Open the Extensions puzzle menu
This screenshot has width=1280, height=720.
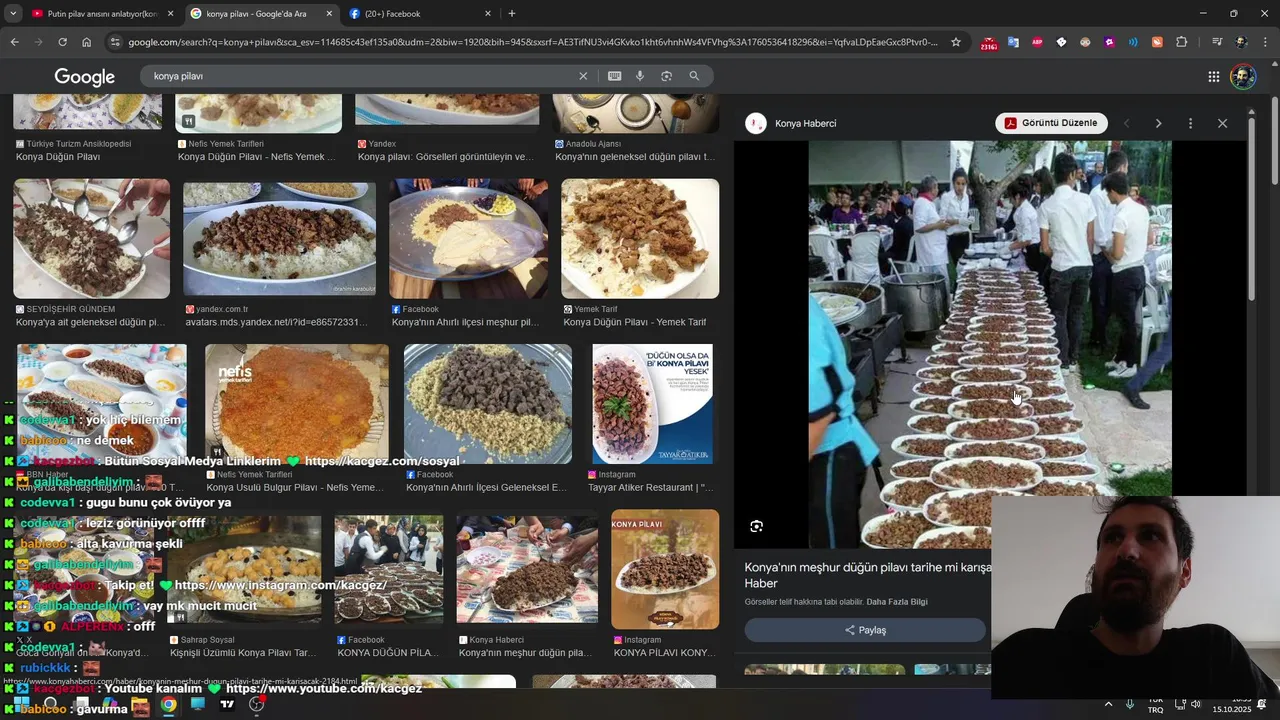[x=1181, y=42]
